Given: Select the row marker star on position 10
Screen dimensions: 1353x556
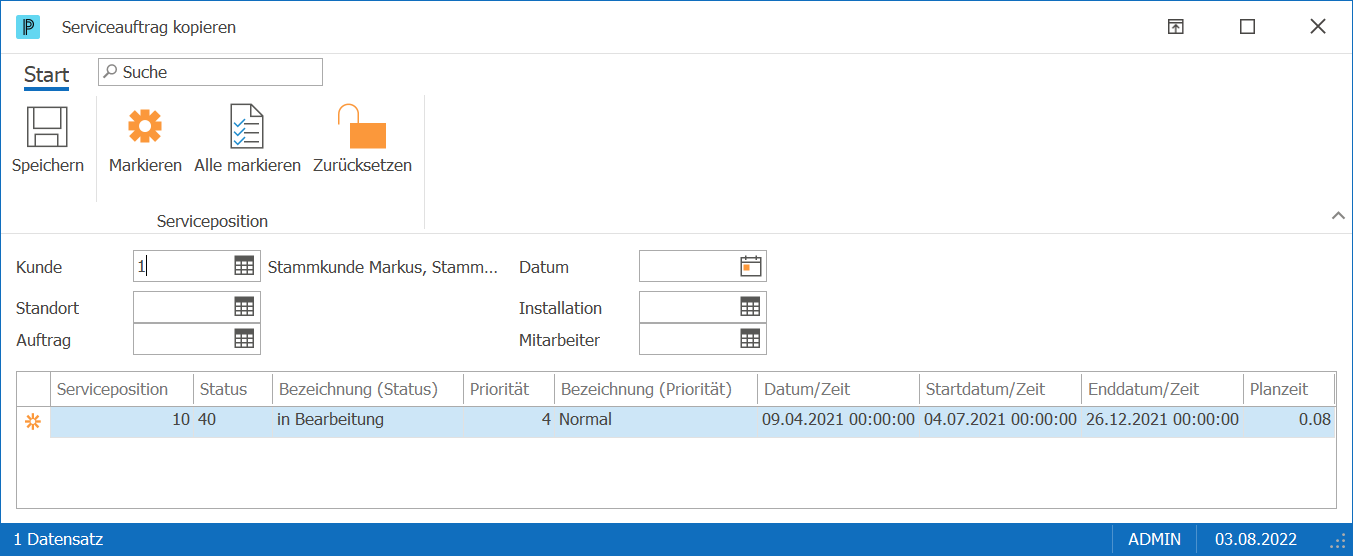Looking at the screenshot, I should tap(33, 422).
